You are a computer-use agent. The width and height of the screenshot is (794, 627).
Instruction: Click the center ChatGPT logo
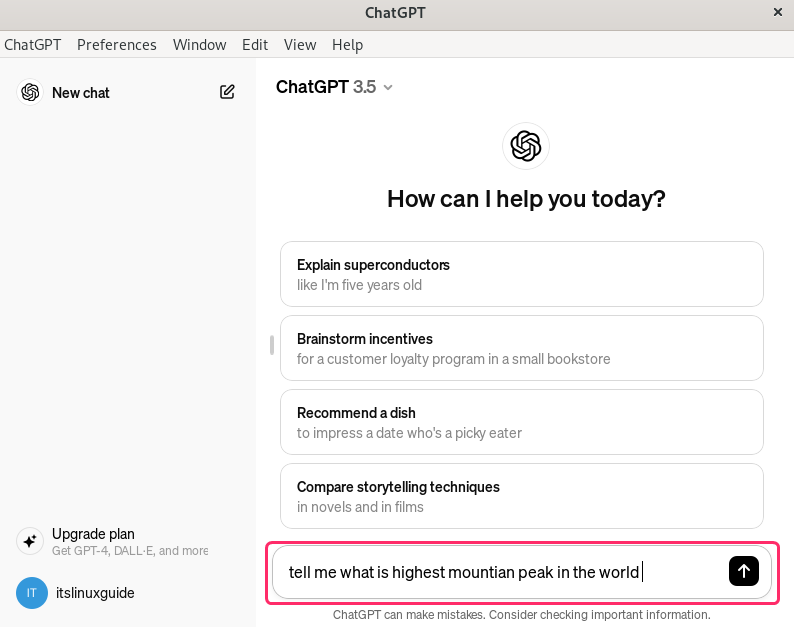click(525, 146)
